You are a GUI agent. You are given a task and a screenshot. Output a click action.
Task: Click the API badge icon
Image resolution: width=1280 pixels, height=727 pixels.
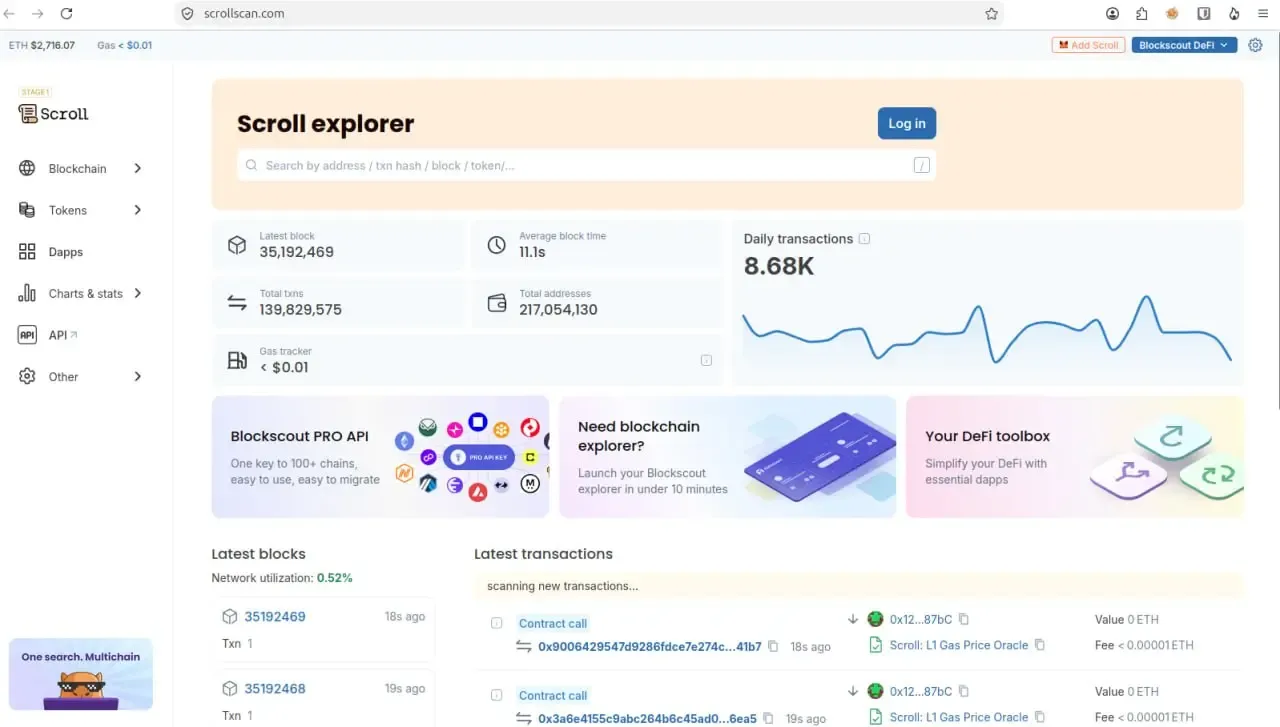pos(27,335)
